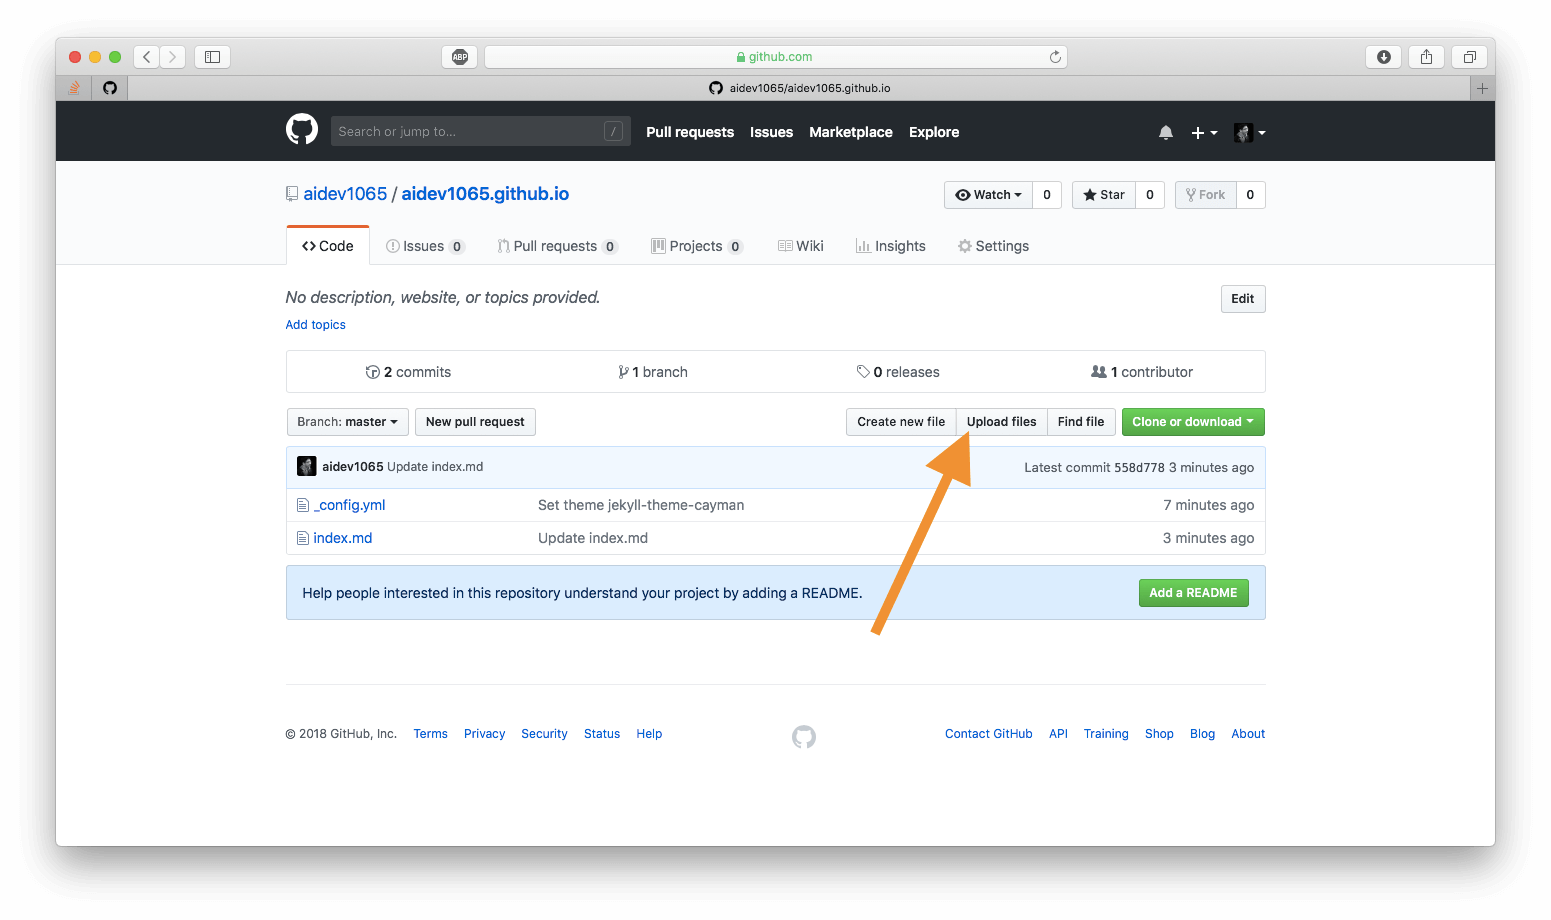1551x920 pixels.
Task: Open Safari downloads icon
Action: 1383,57
